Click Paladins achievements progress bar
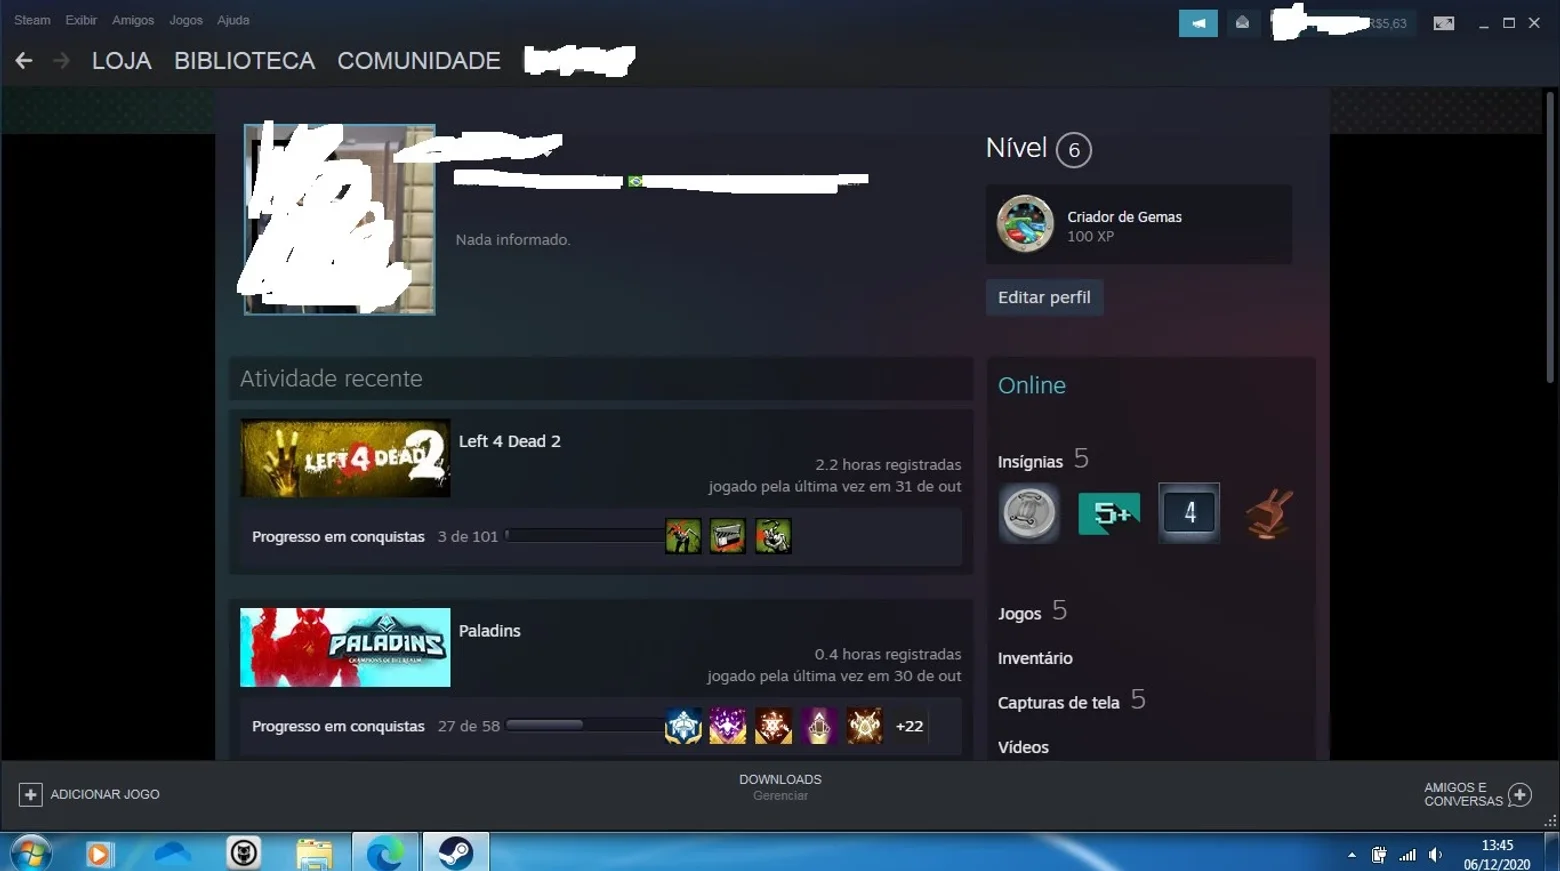 click(584, 725)
